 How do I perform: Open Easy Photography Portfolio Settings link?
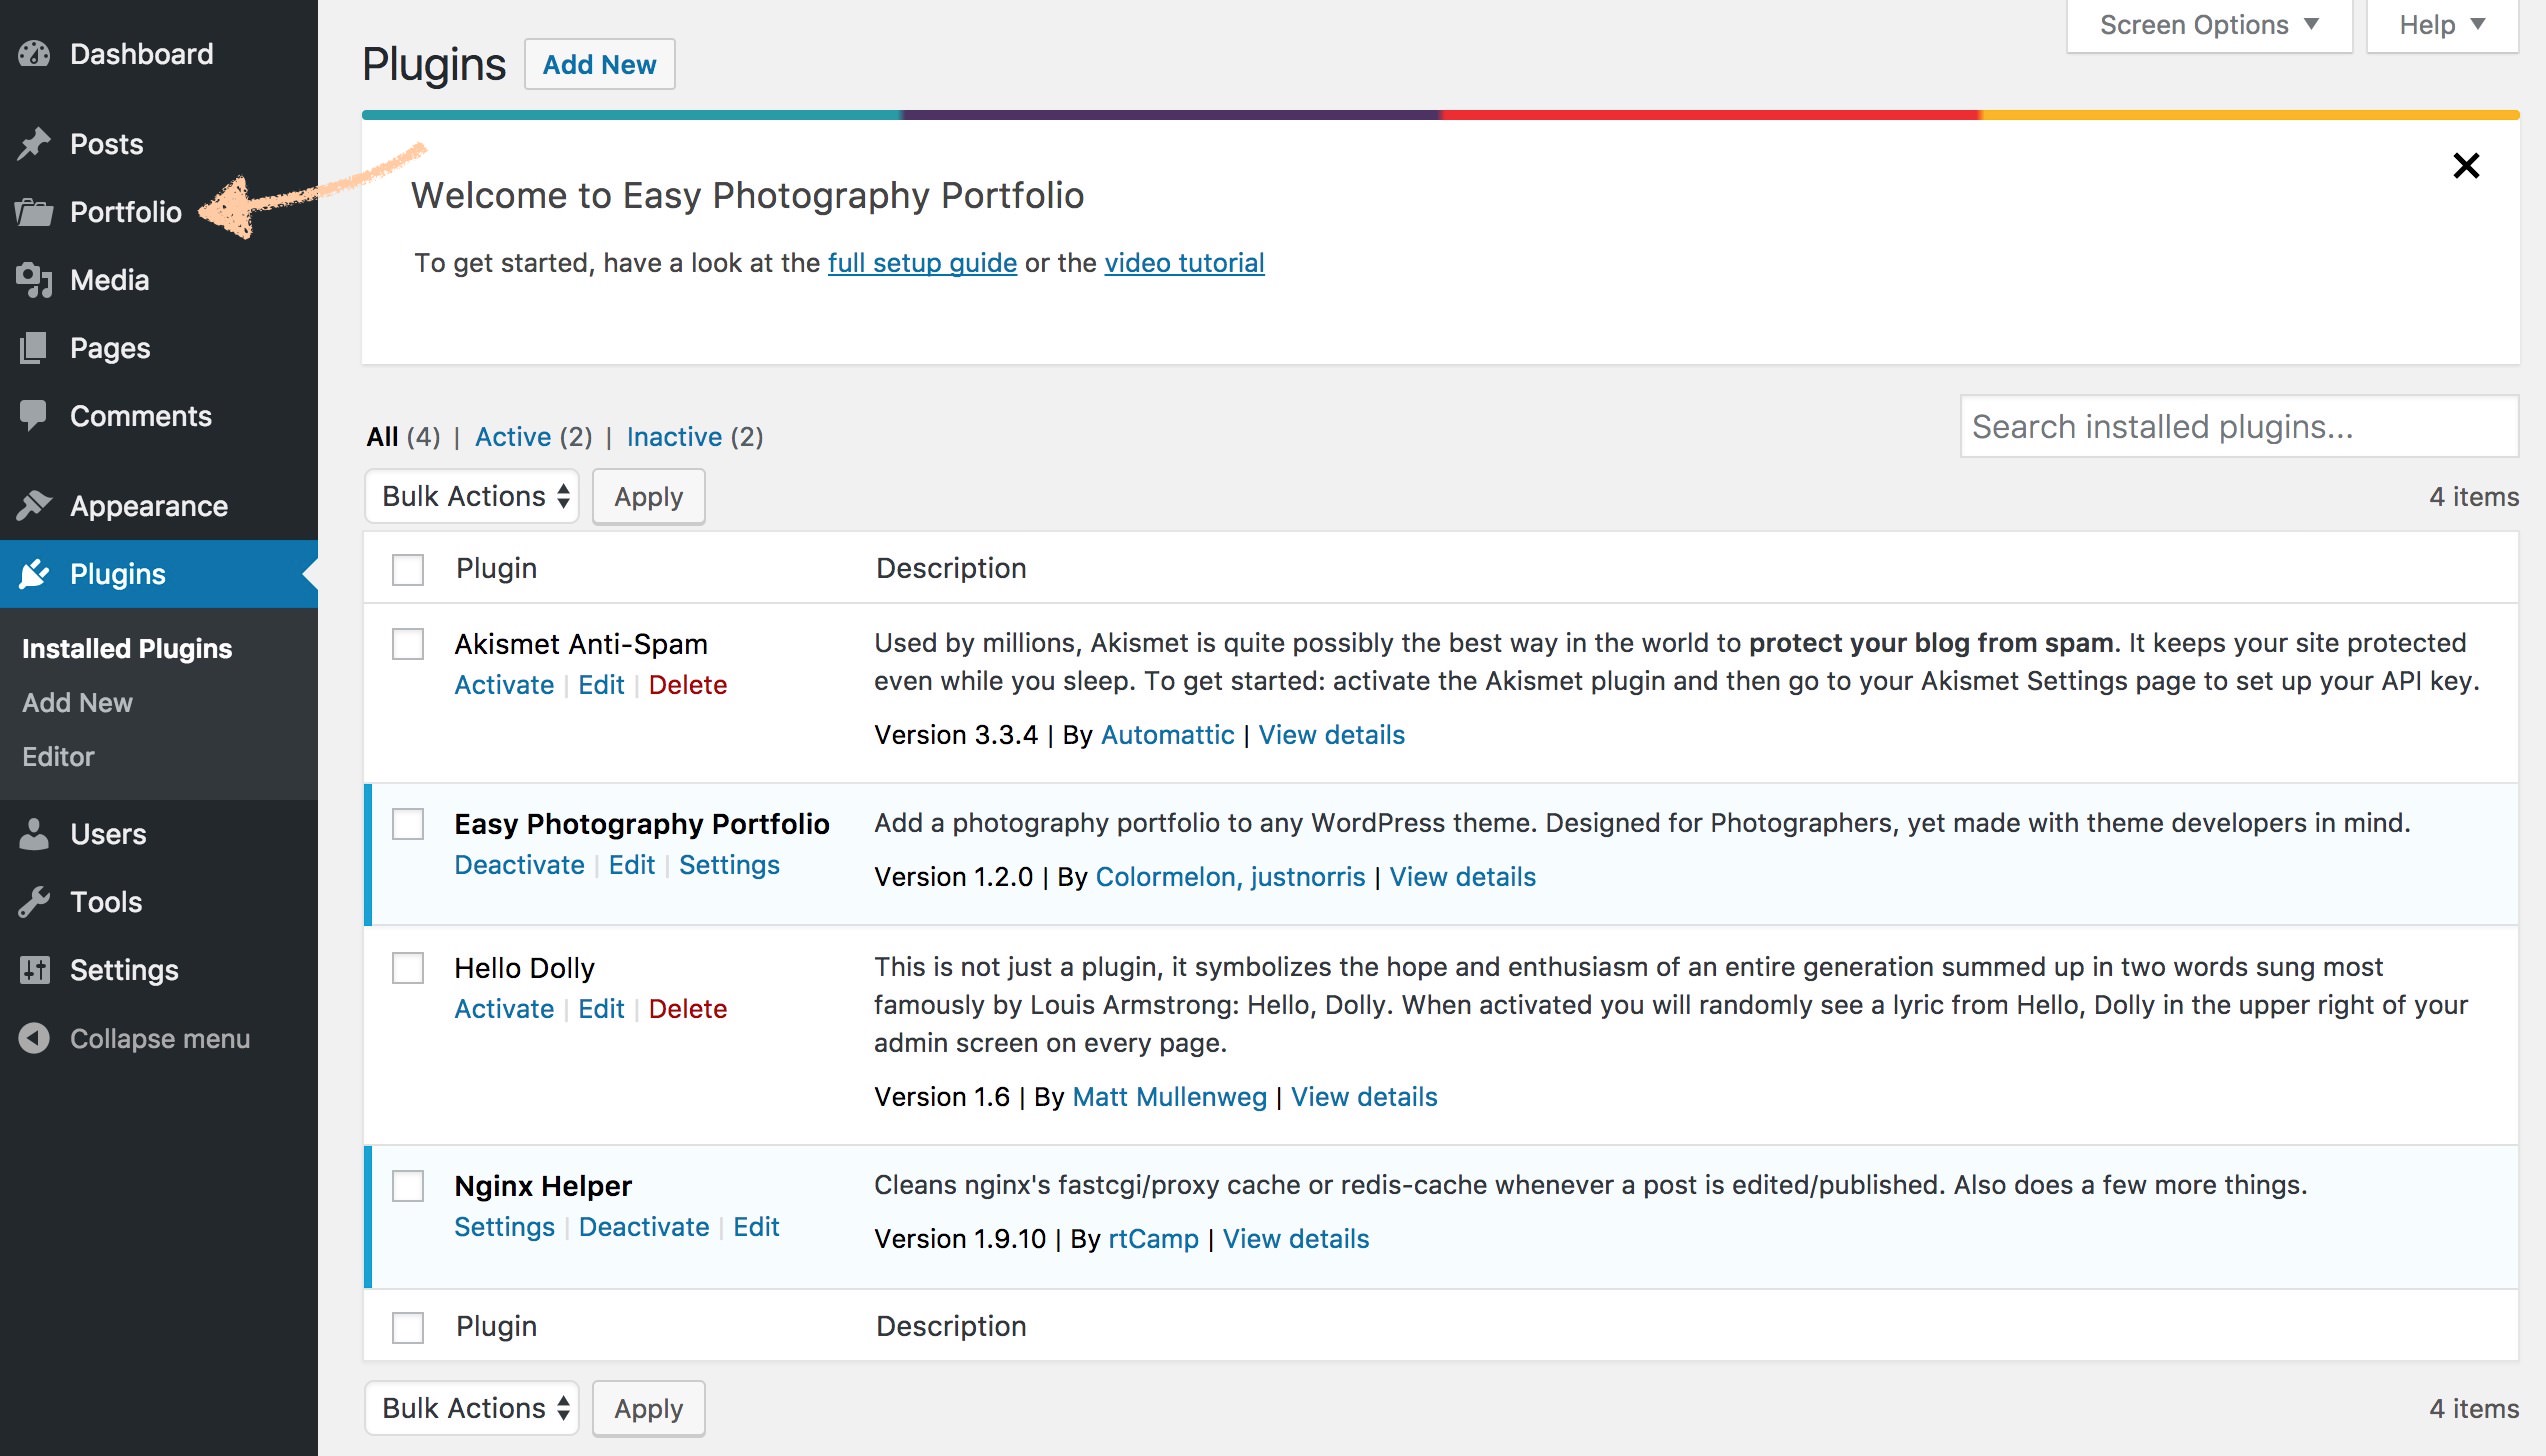[x=729, y=865]
